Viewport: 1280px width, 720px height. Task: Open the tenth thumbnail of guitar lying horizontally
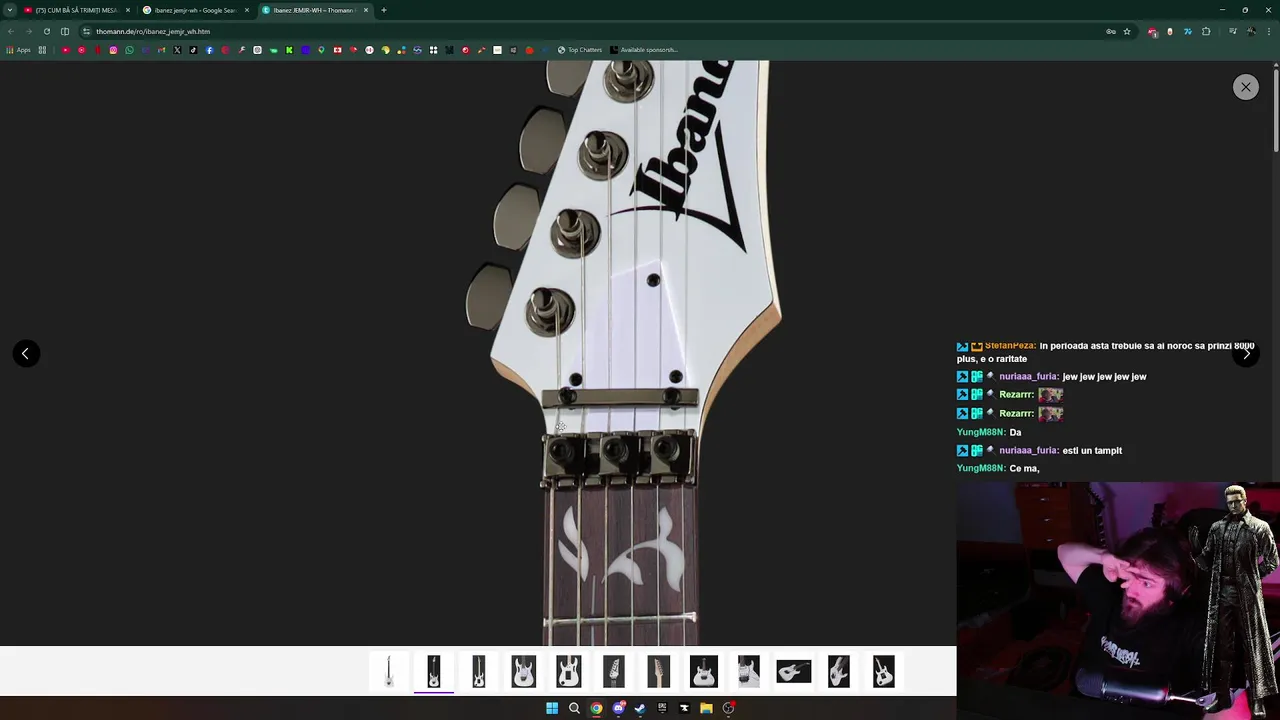[794, 671]
